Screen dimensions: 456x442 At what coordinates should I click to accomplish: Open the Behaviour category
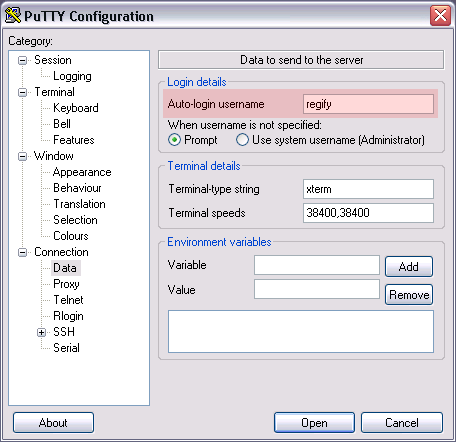(x=77, y=188)
